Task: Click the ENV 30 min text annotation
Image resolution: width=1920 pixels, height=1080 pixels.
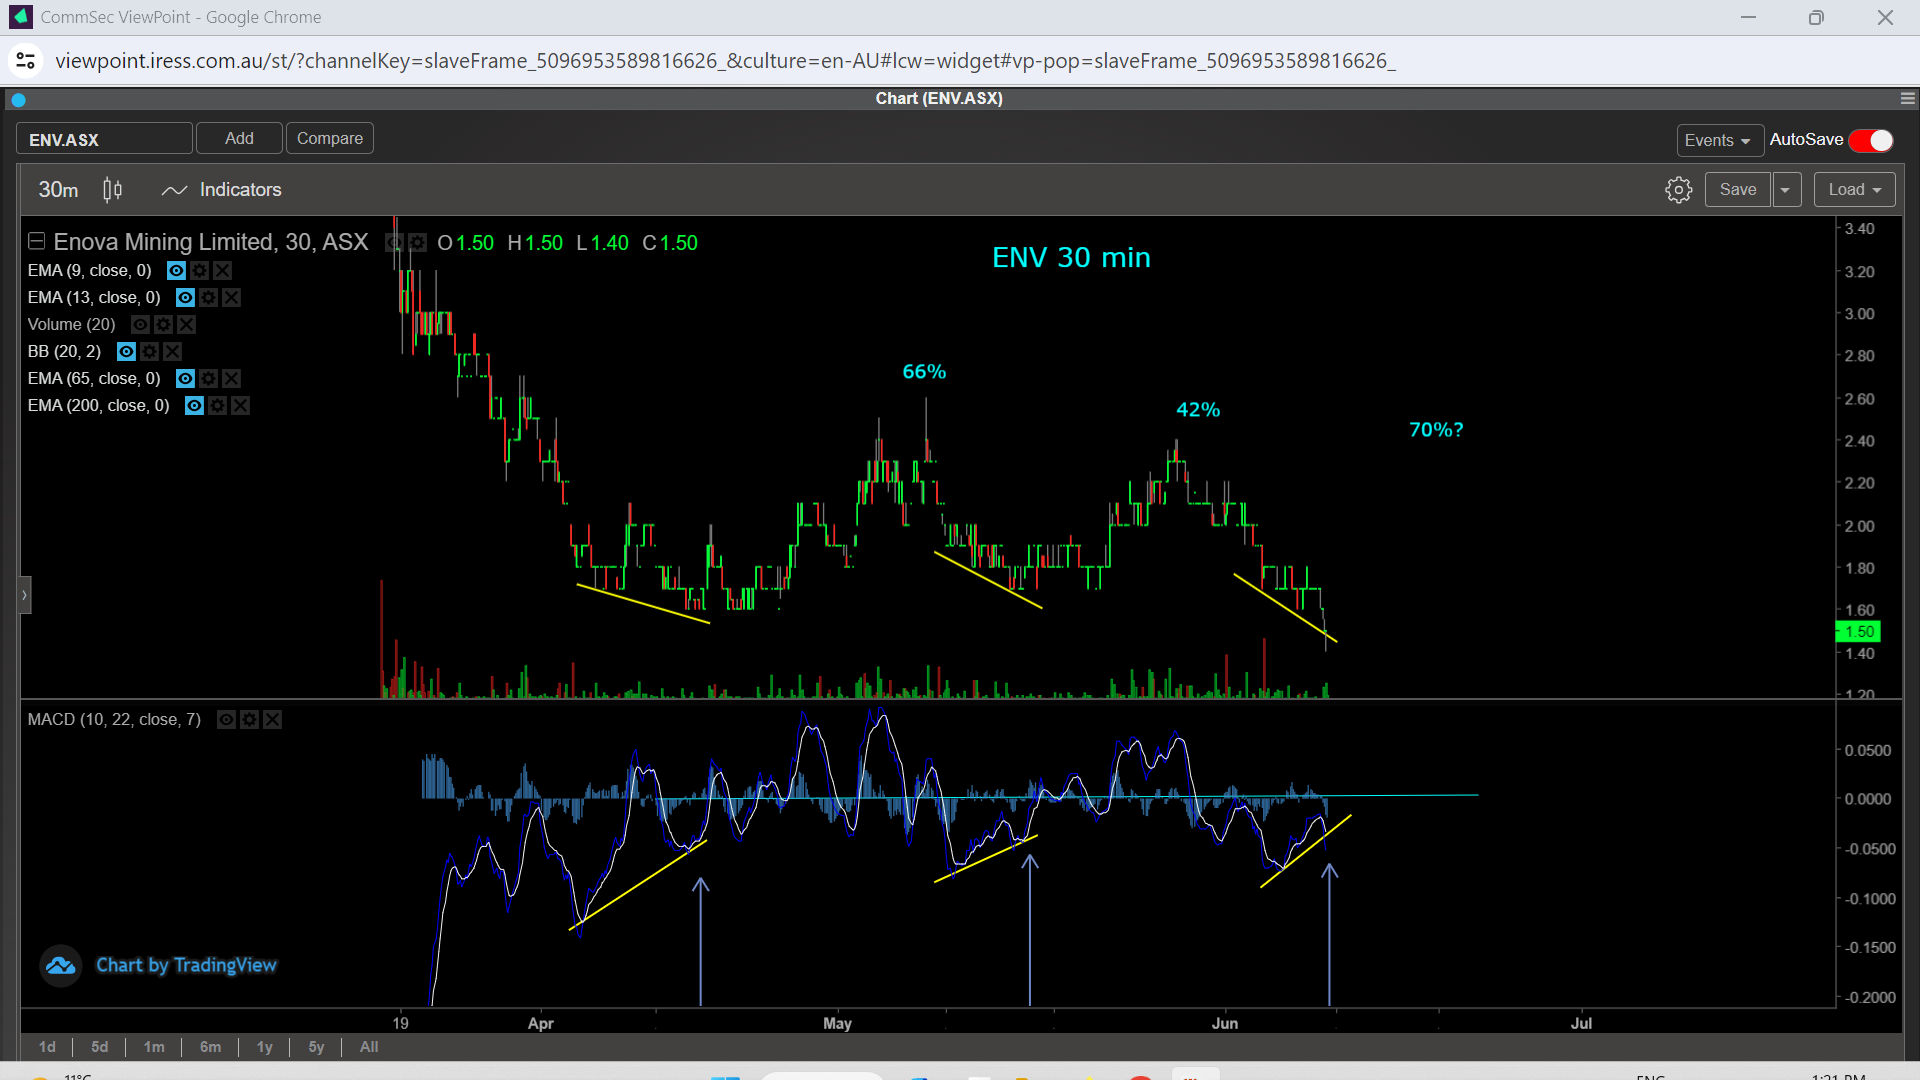Action: 1071,258
